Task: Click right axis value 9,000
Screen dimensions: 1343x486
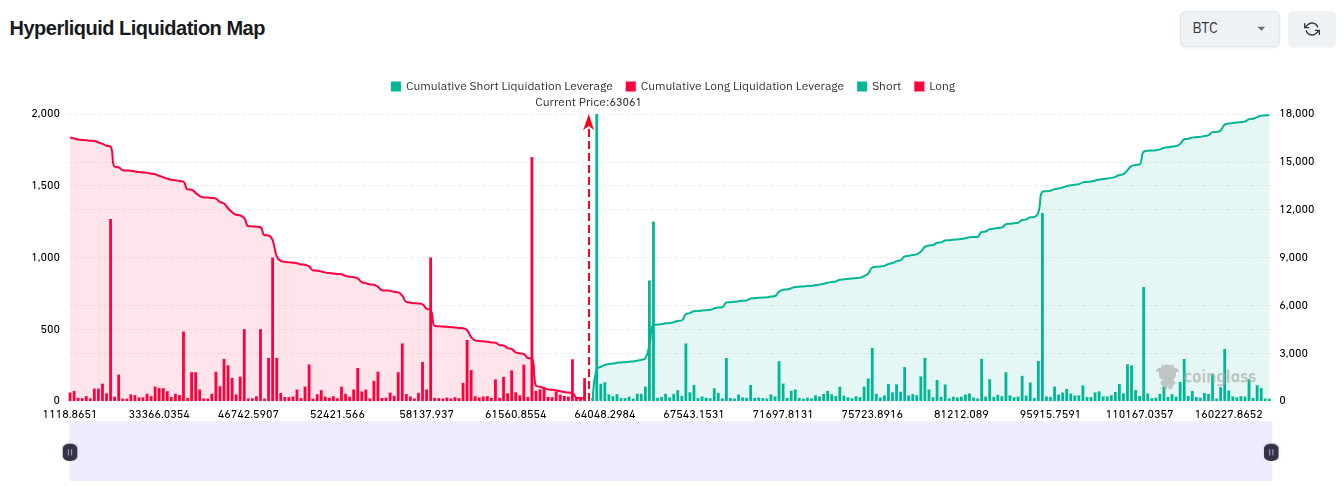Action: coord(1293,257)
